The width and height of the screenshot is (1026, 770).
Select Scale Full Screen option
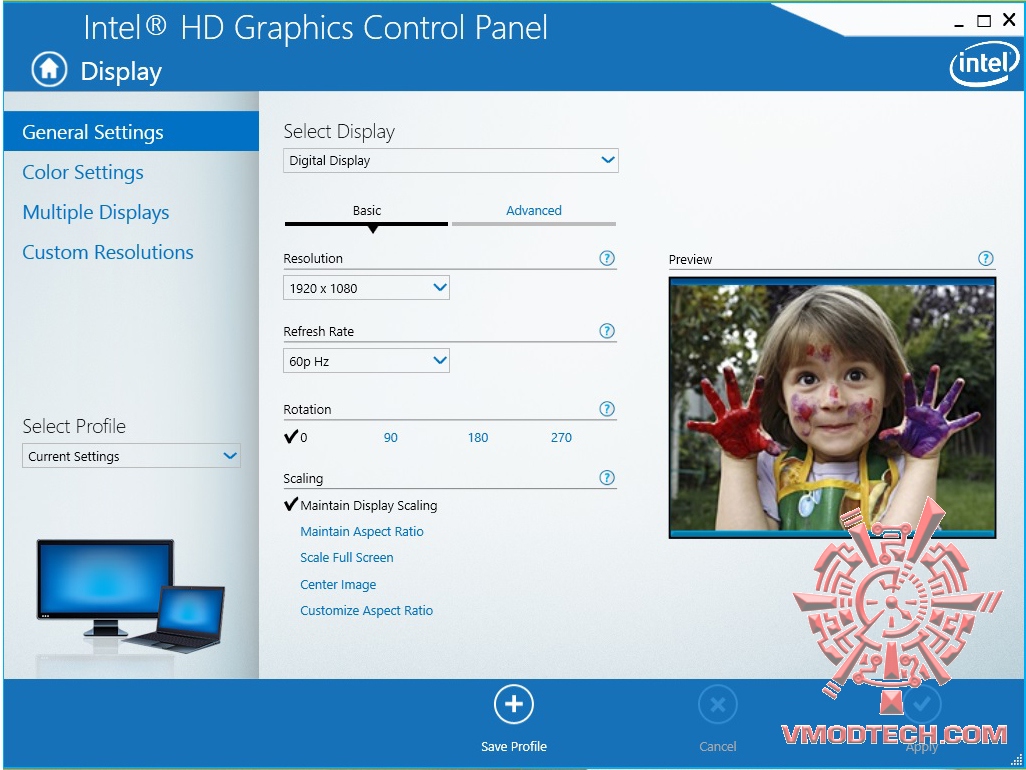tap(347, 558)
